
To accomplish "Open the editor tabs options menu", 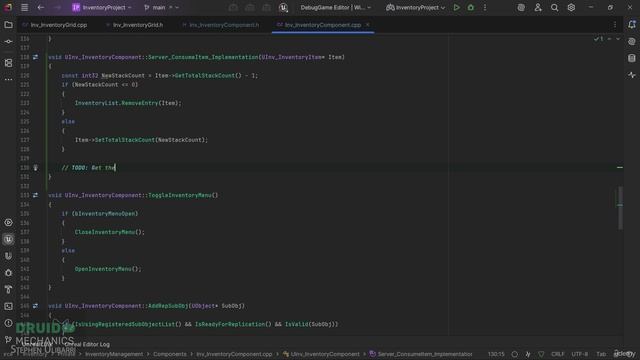I will [x=615, y=25].
